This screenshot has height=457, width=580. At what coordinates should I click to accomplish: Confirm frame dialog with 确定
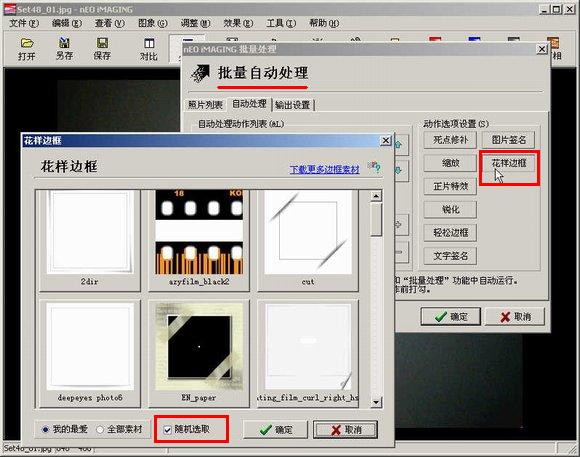276,430
